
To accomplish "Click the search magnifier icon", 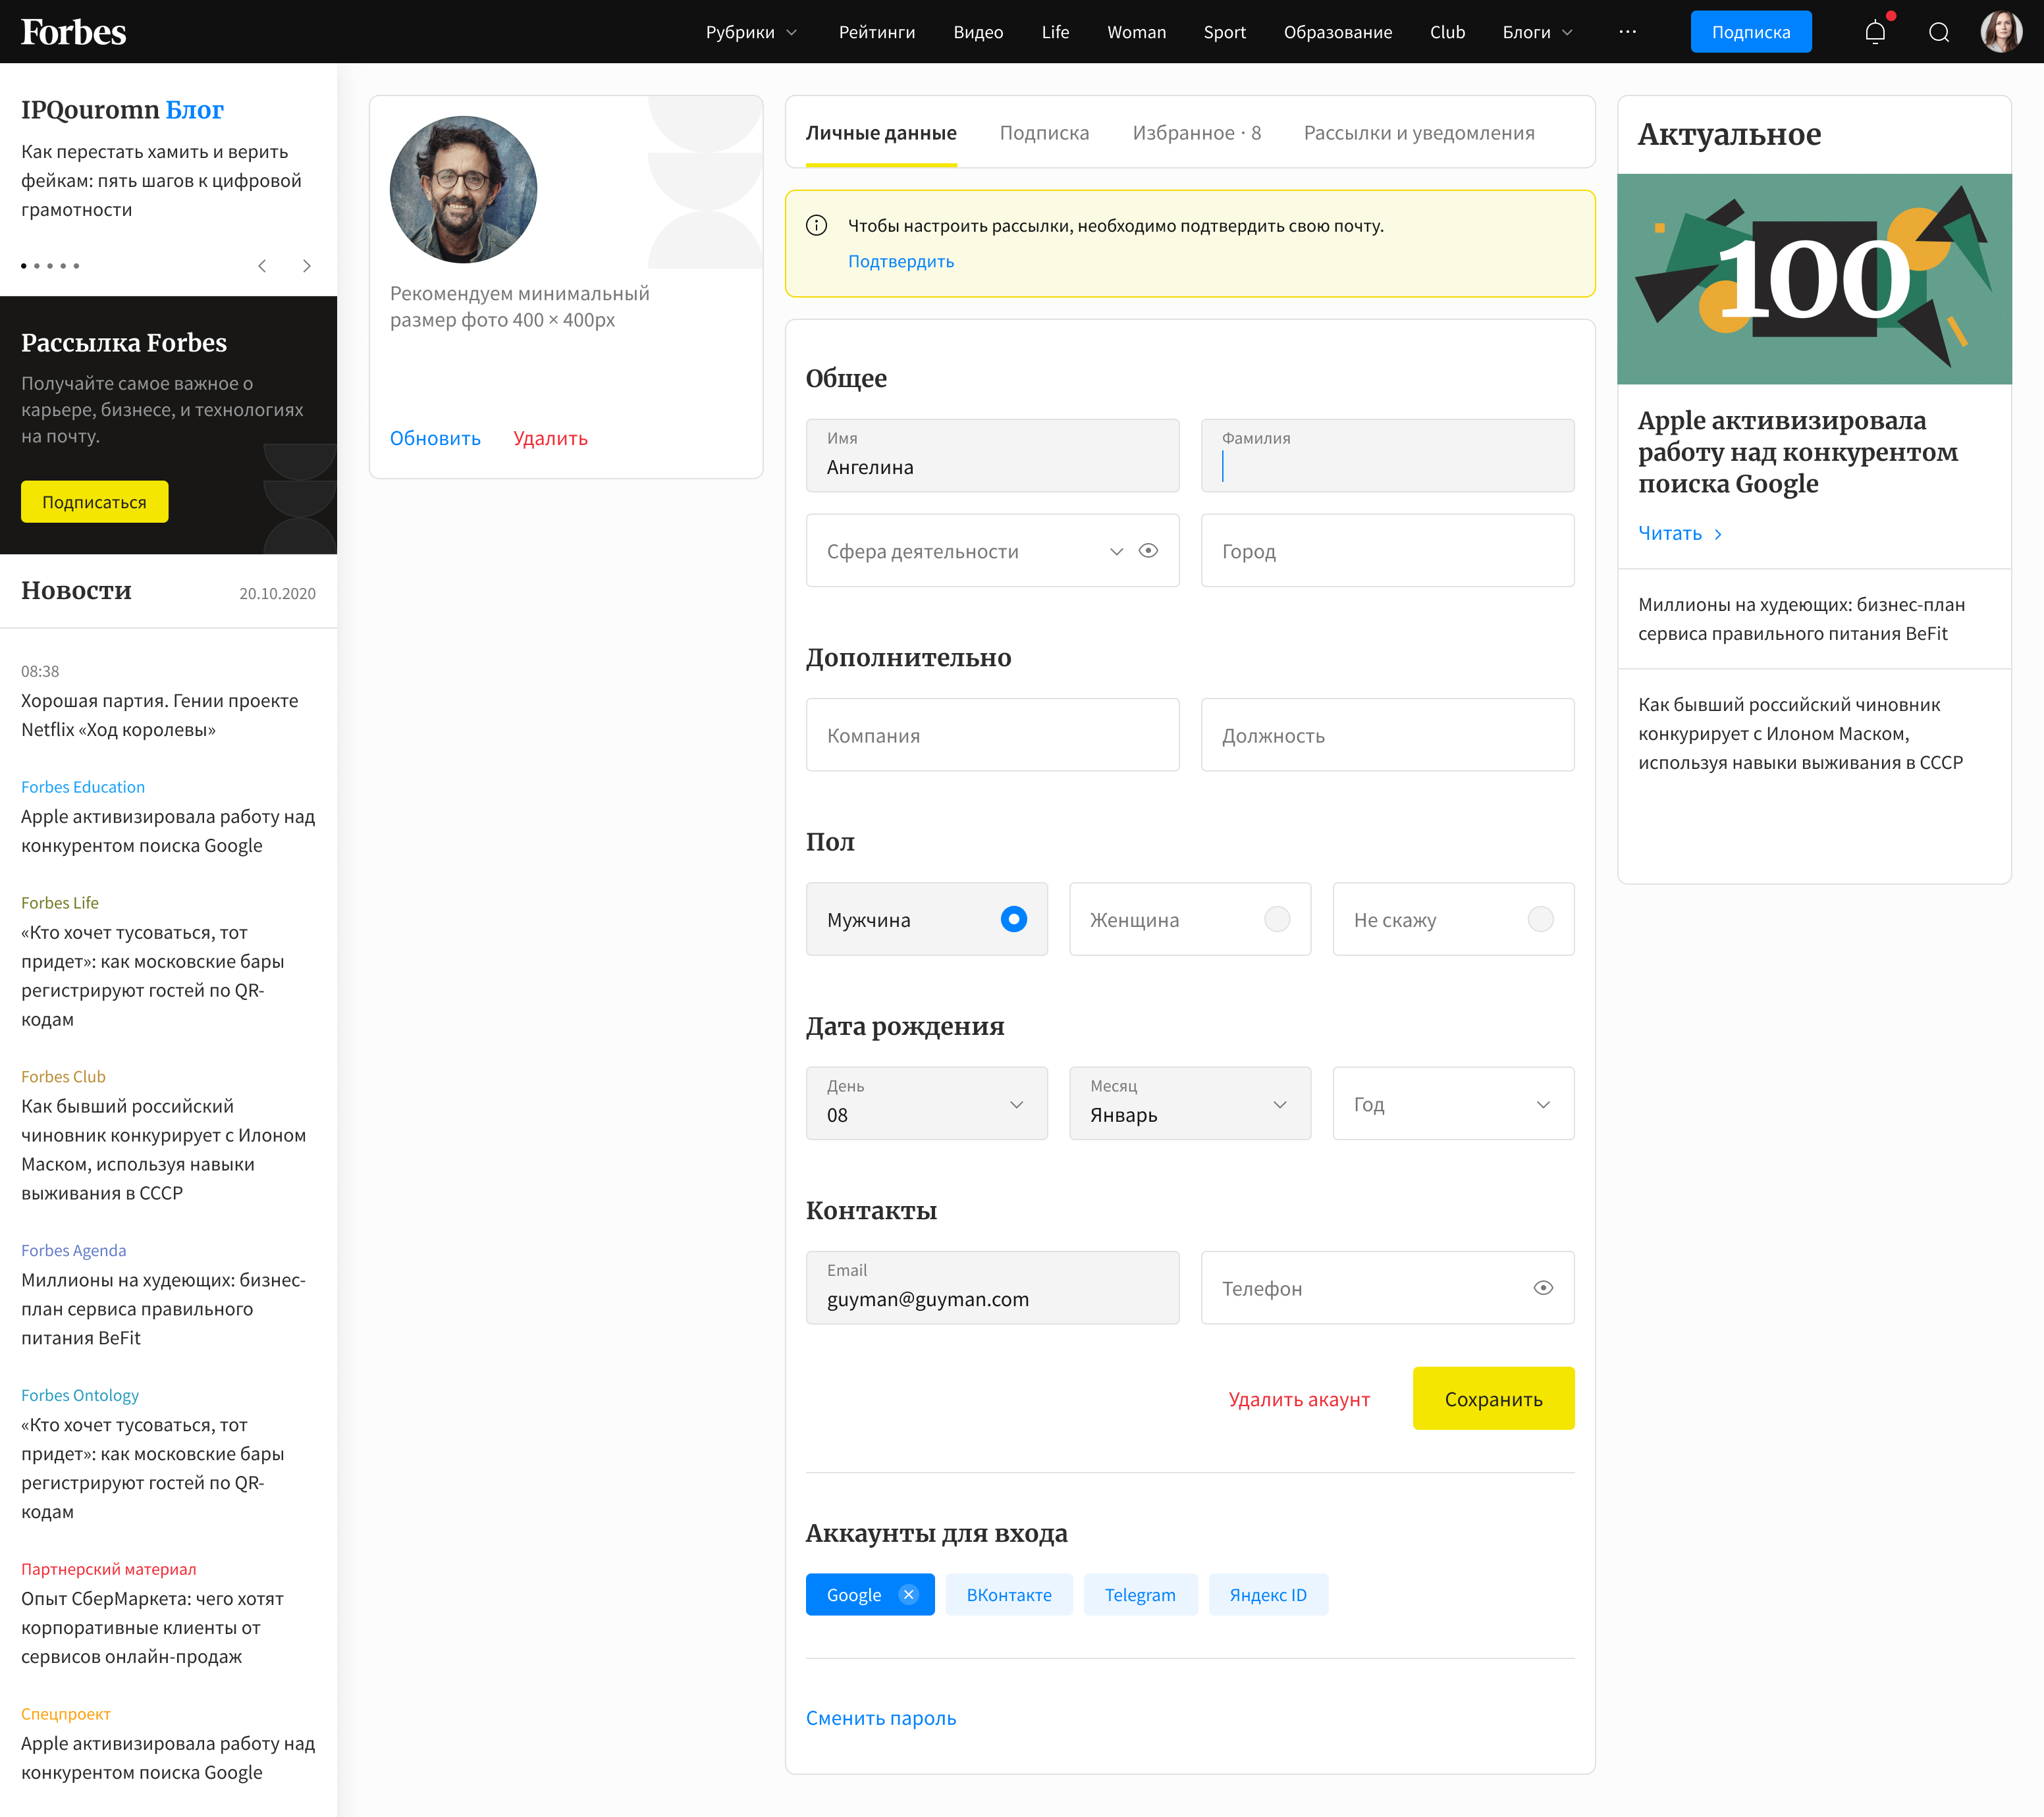I will coord(1939,32).
